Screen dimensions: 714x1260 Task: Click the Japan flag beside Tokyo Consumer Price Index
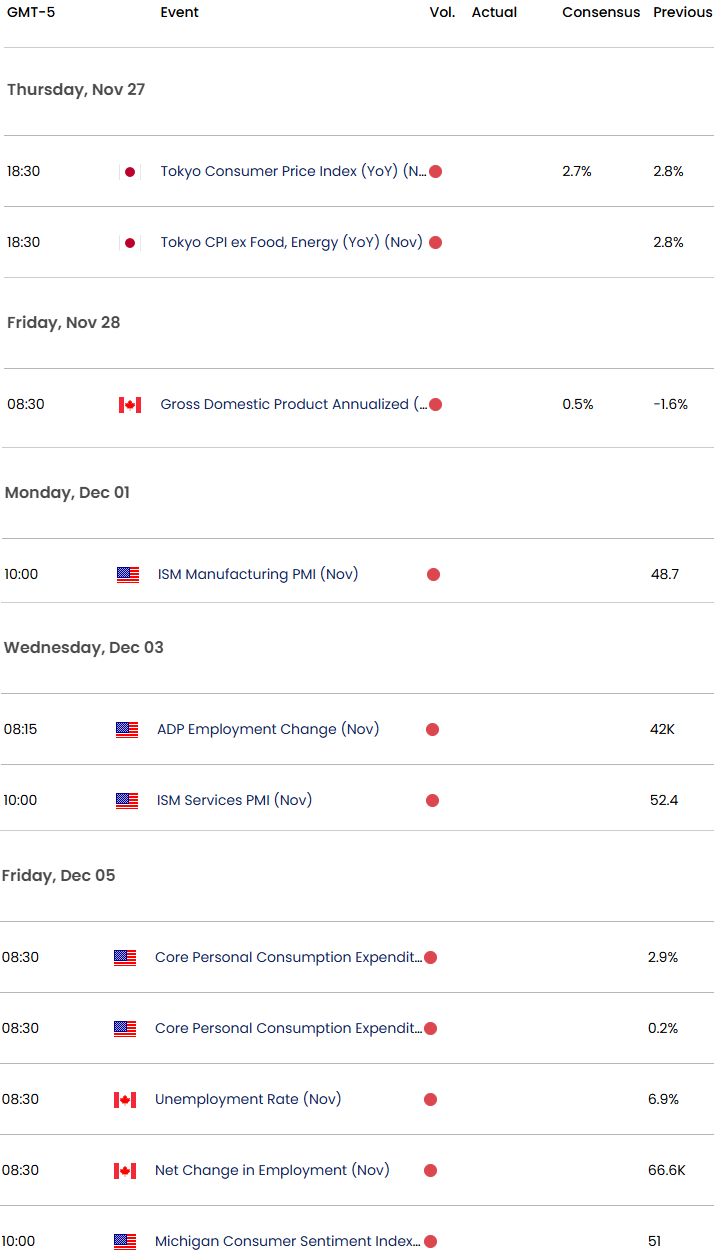(129, 172)
